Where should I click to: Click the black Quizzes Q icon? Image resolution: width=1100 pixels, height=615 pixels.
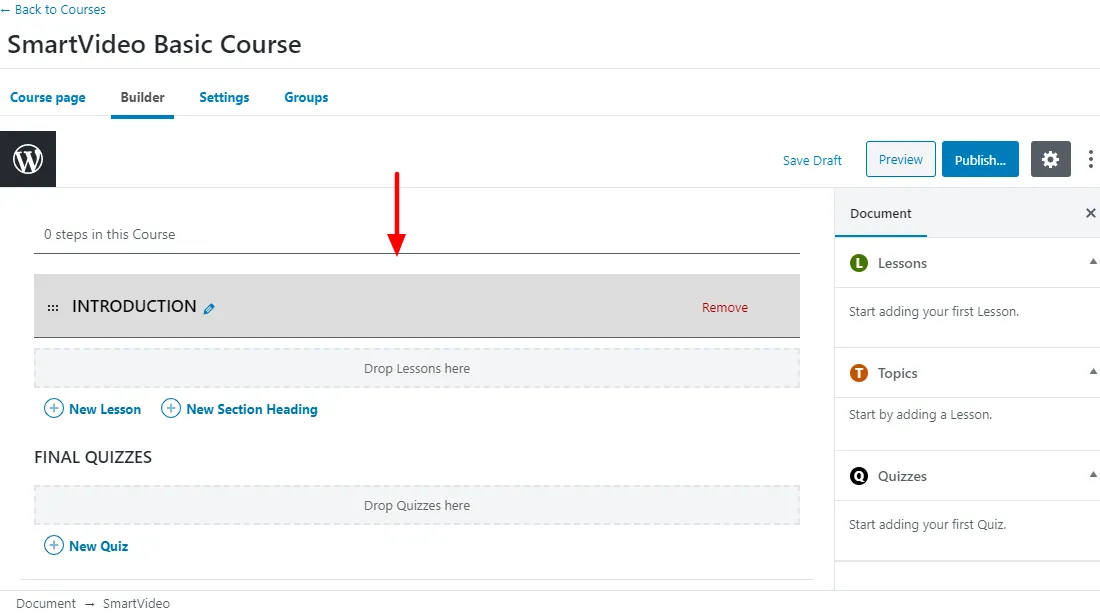coord(859,476)
